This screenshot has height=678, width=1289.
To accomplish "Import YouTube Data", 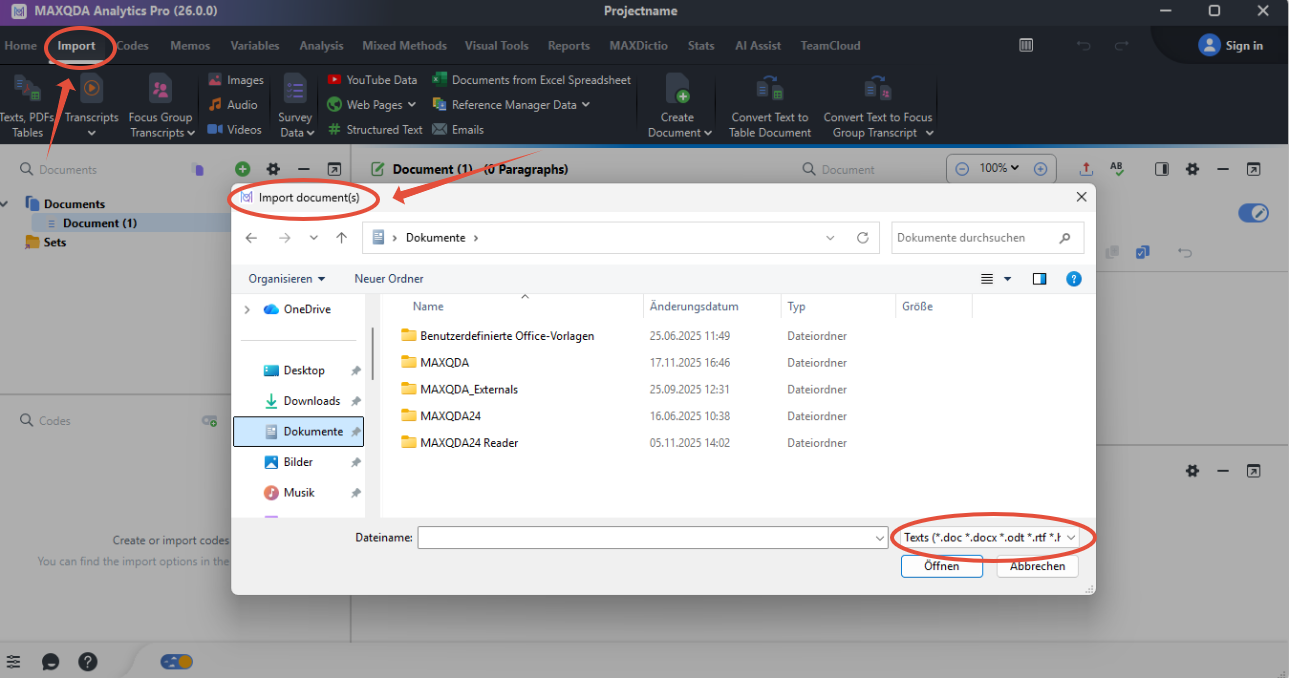I will click(372, 80).
